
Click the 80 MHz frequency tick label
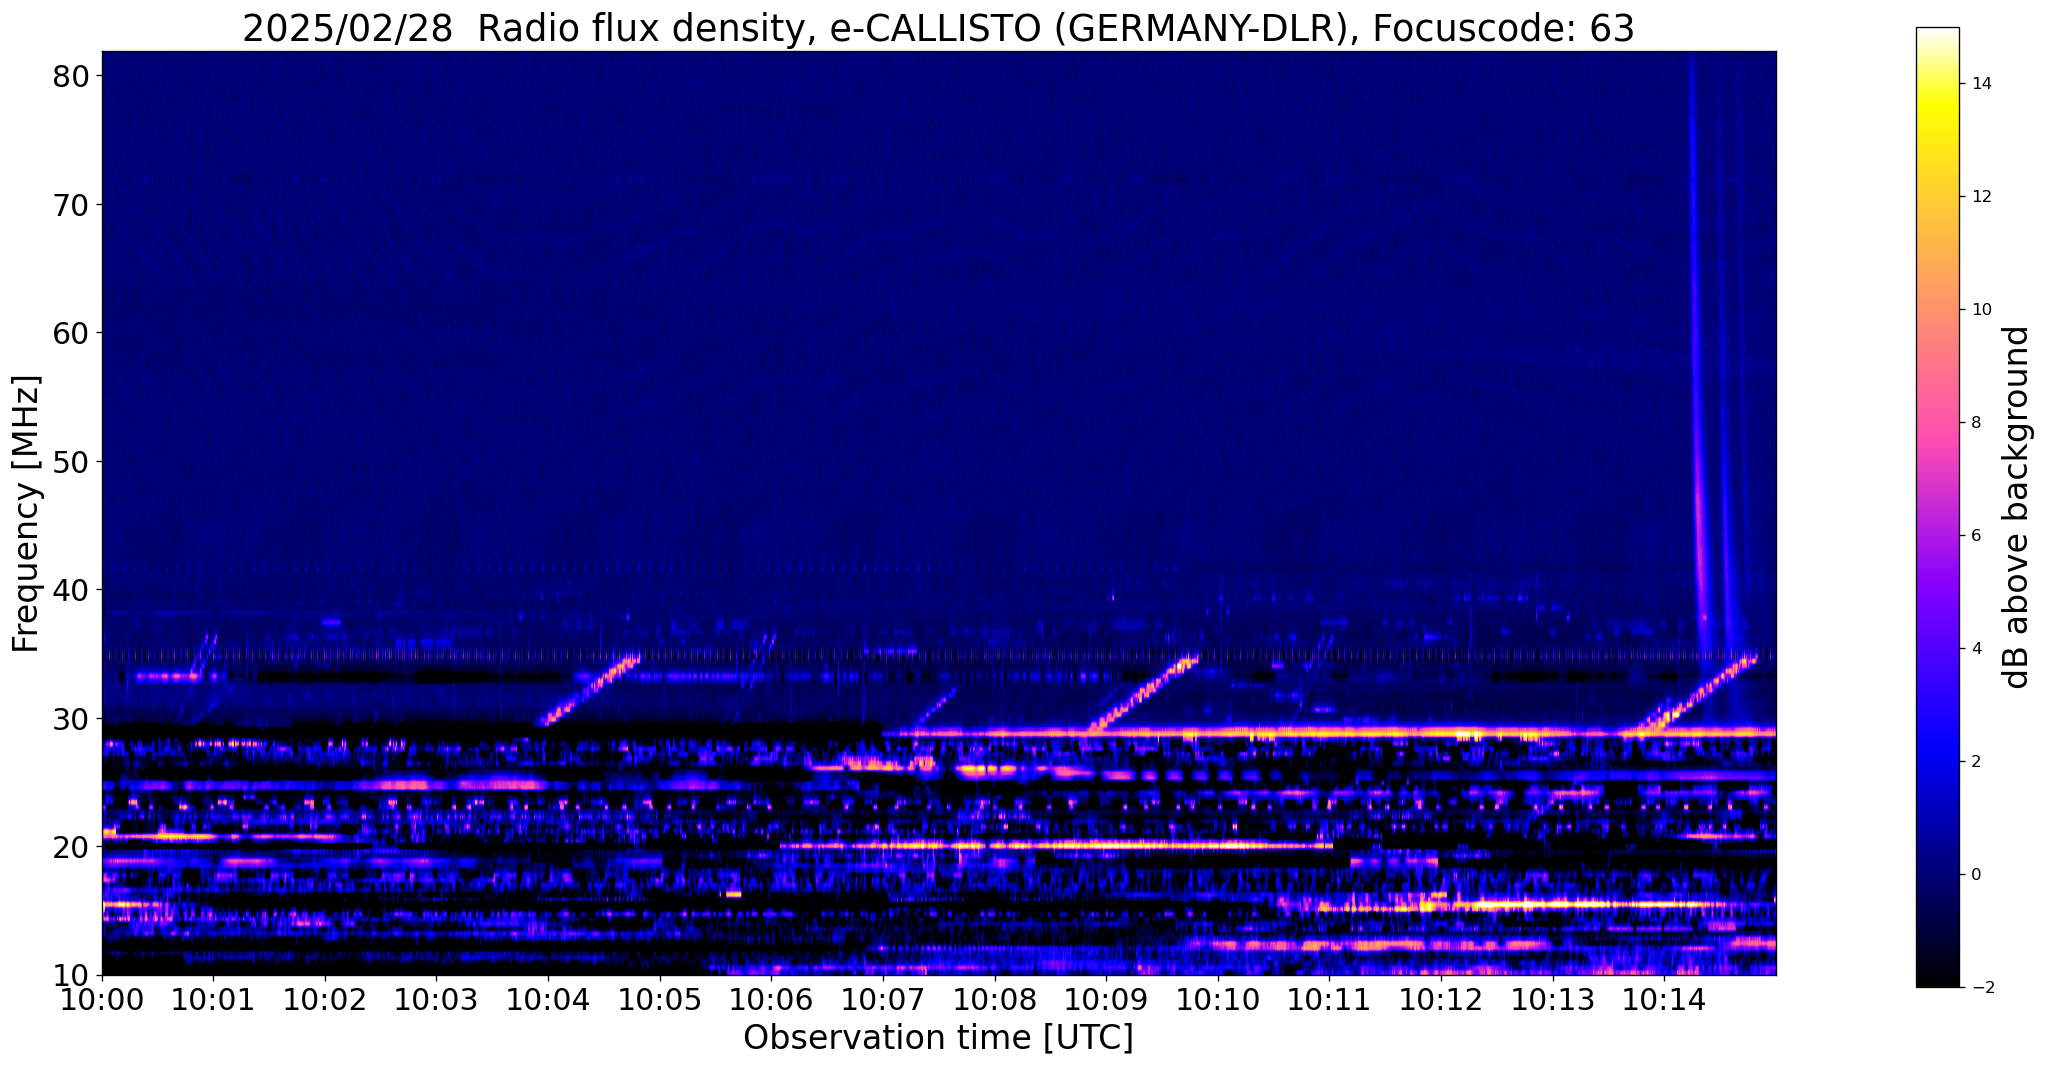click(x=72, y=76)
